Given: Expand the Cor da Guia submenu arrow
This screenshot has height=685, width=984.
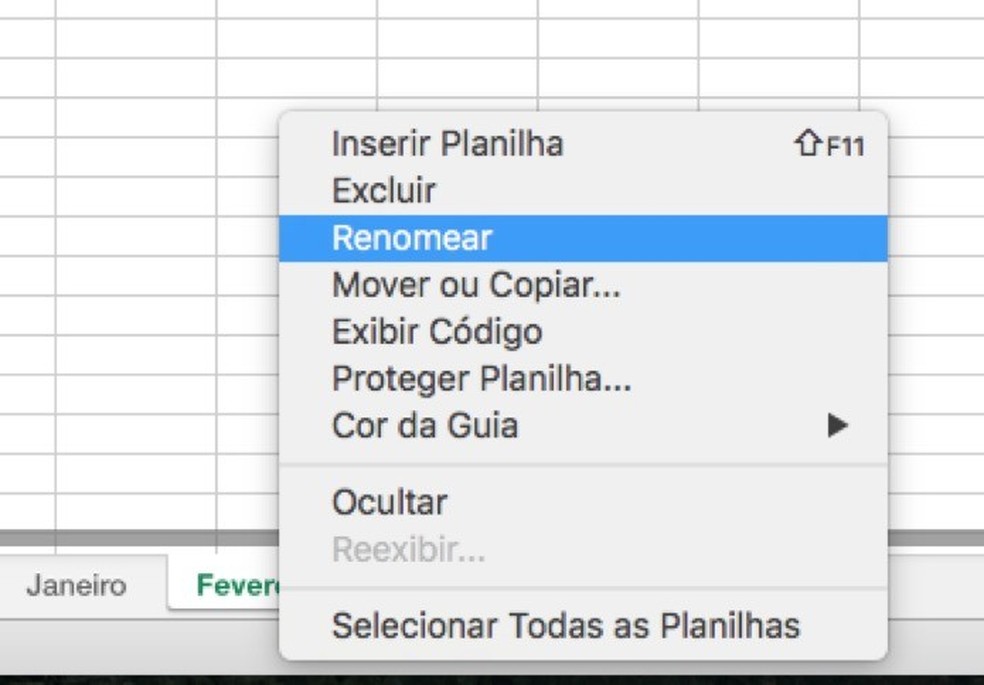Looking at the screenshot, I should point(838,426).
